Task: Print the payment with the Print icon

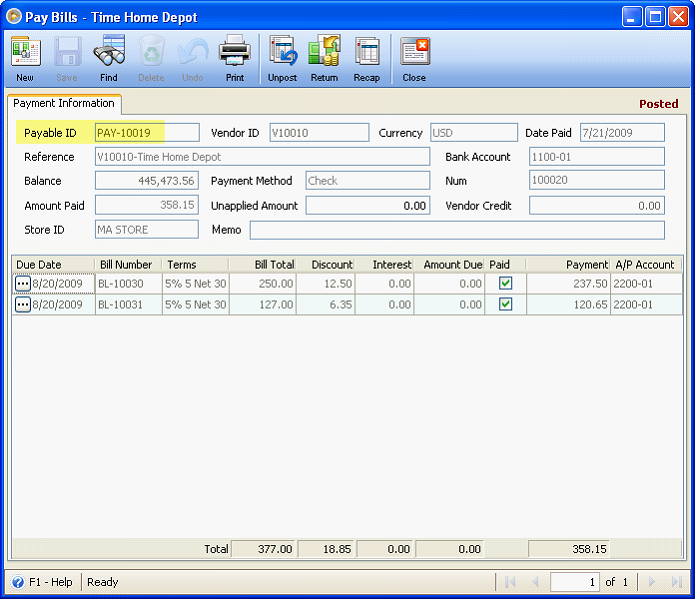Action: [x=234, y=58]
